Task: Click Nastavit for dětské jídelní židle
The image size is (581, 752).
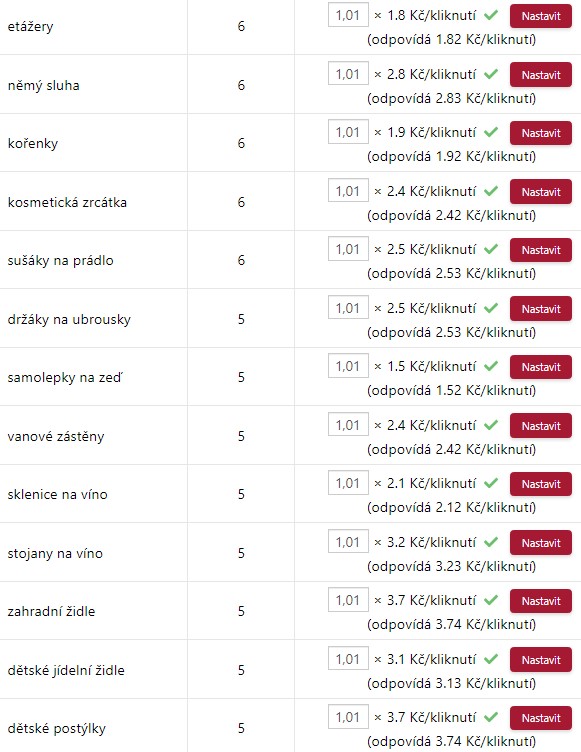Action: tap(541, 660)
